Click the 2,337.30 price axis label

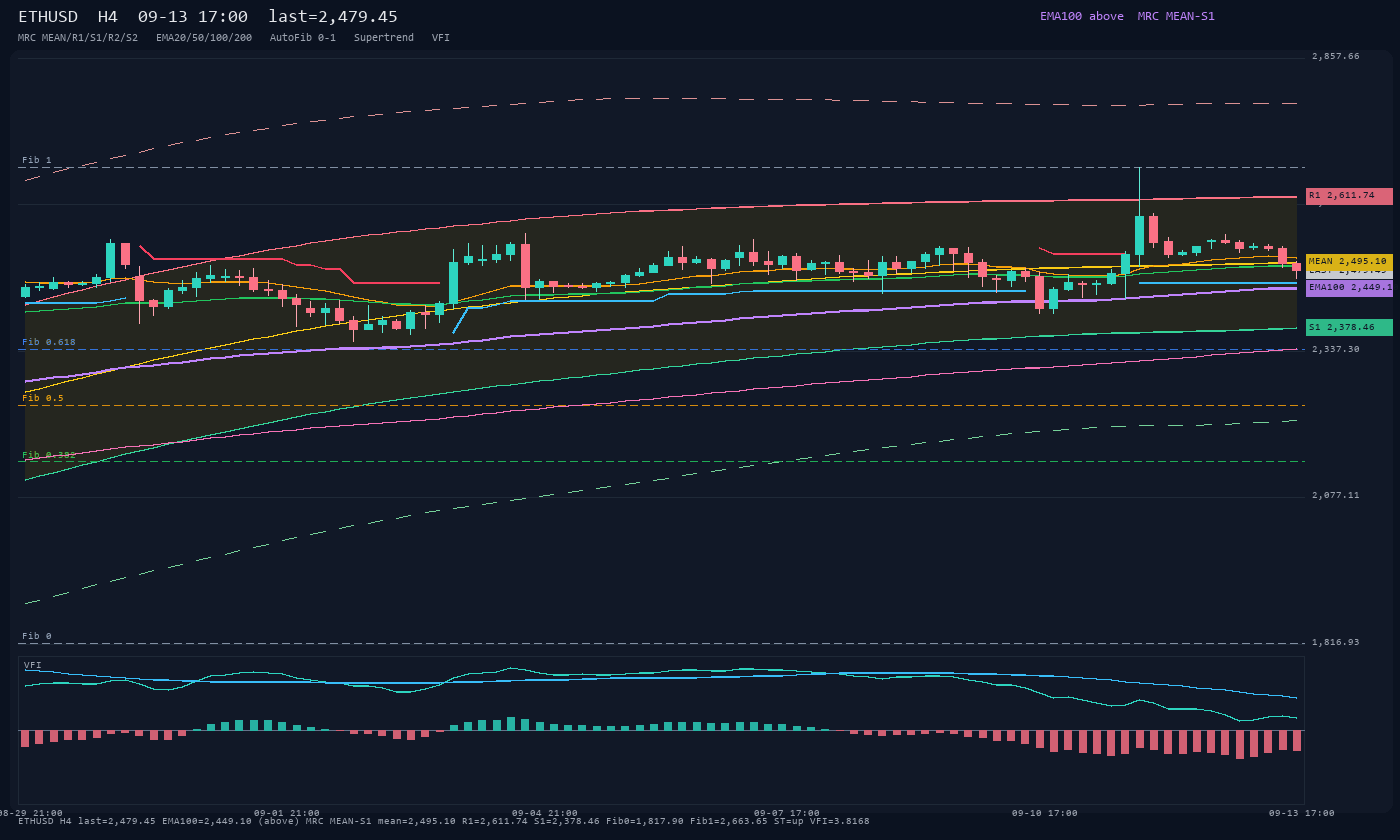(1336, 350)
